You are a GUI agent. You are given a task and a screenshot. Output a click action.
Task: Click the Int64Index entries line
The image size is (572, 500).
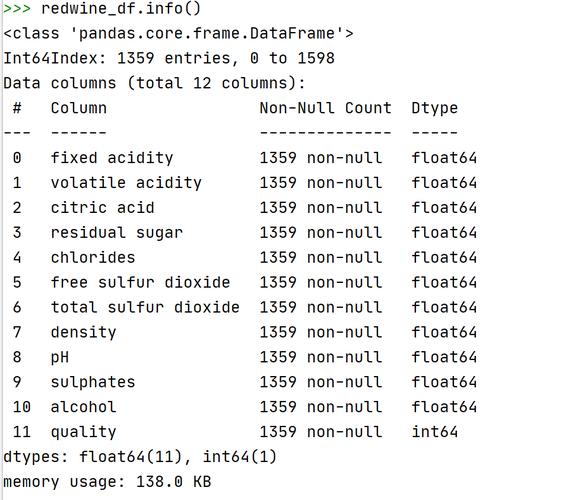(x=169, y=58)
